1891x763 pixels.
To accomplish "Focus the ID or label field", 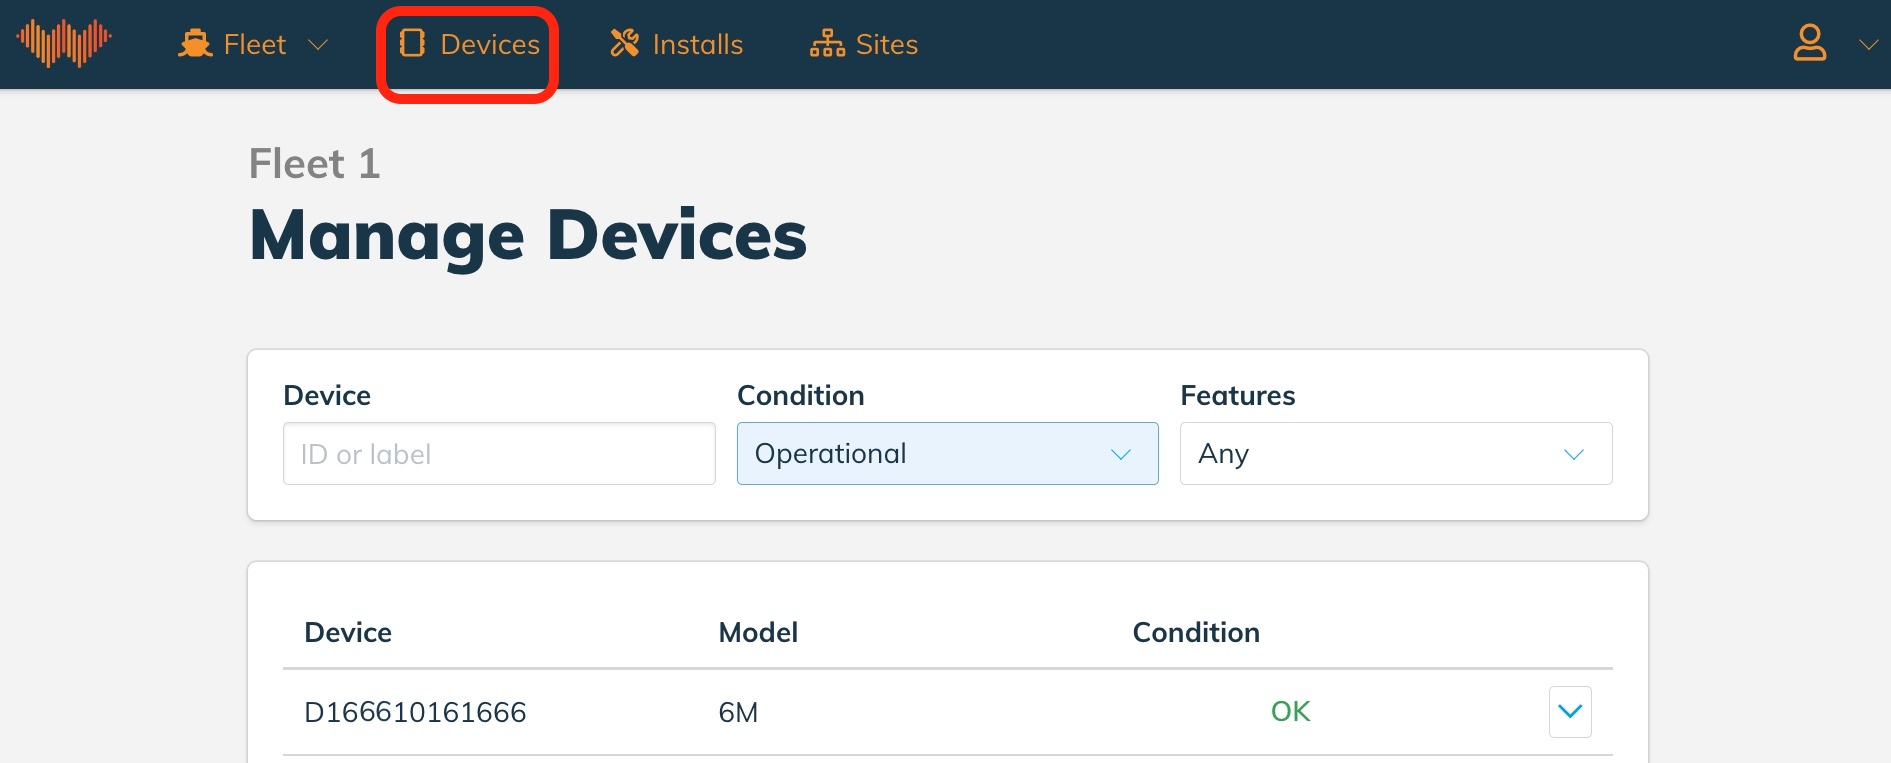I will (x=499, y=454).
